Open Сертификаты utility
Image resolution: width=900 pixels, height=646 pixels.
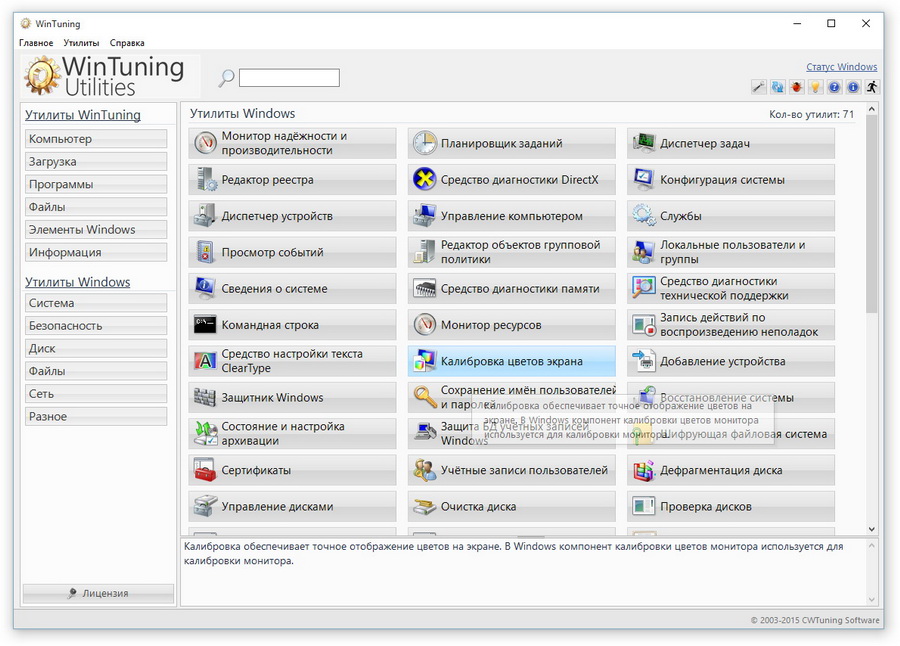tap(292, 470)
